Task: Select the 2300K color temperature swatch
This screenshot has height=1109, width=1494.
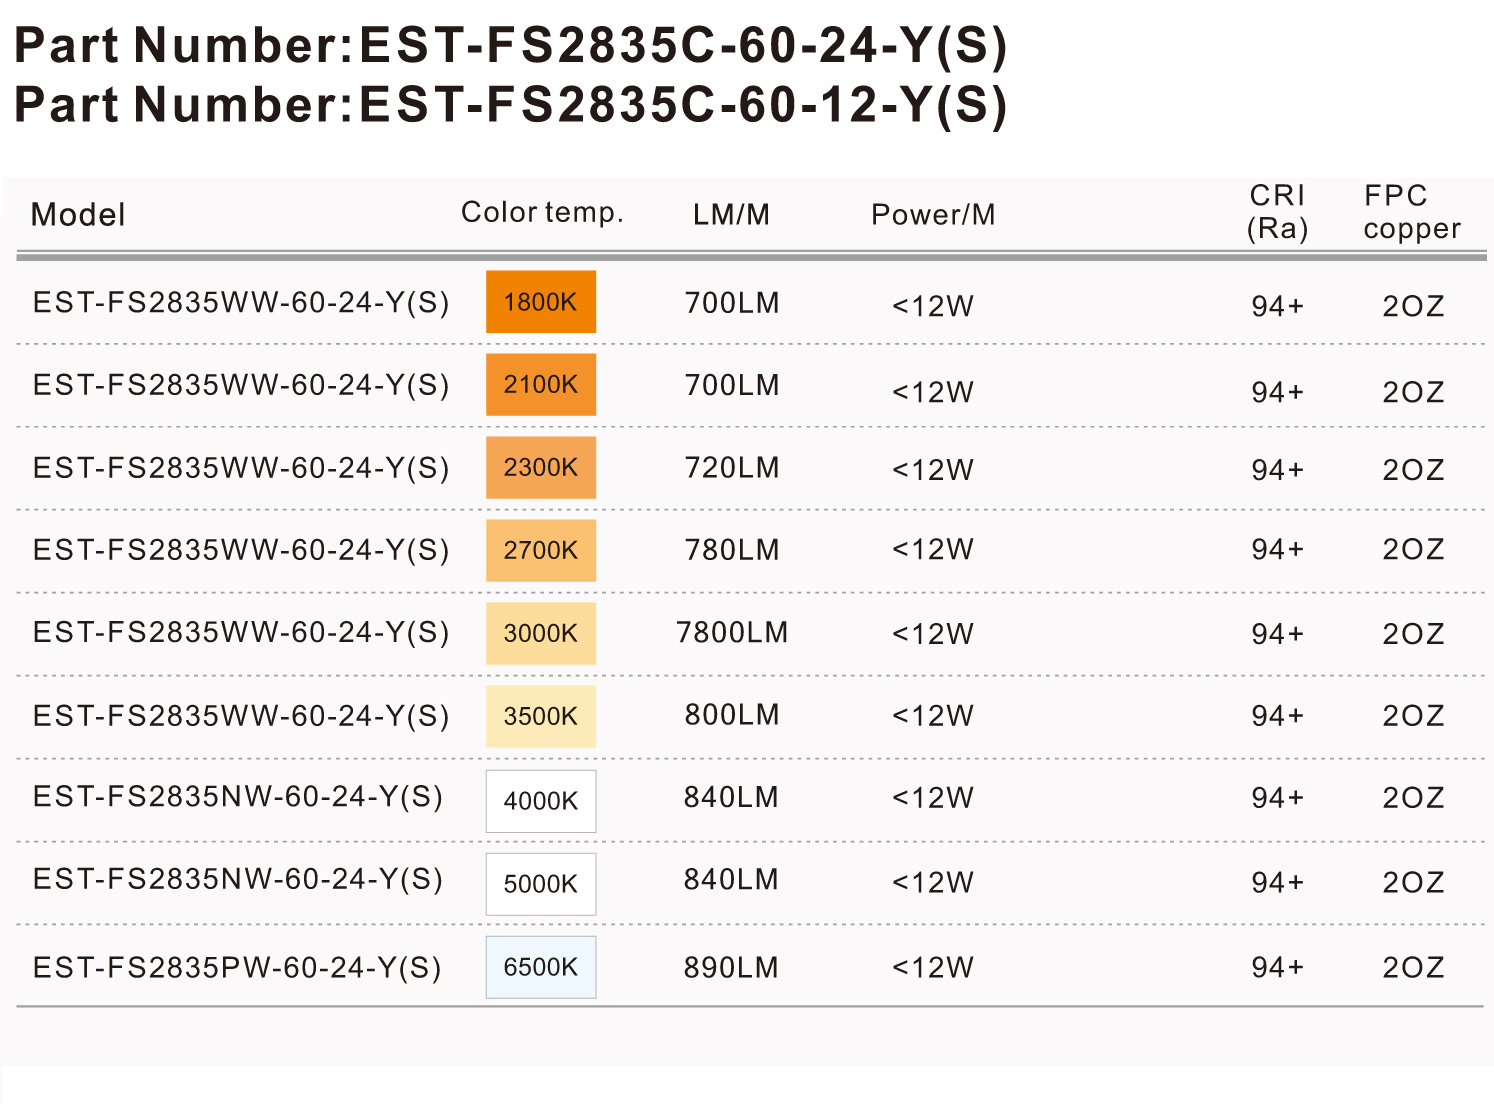Action: coord(541,468)
